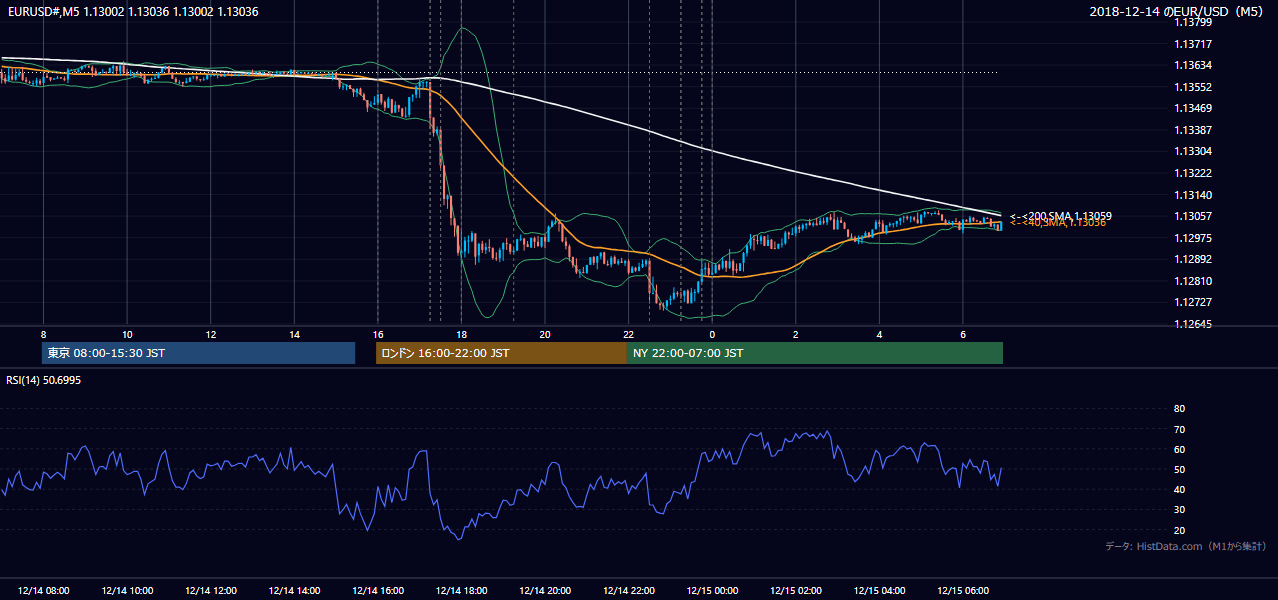Click the 12/15 00:00 bottom time label
The image size is (1278, 600).
coord(712,591)
